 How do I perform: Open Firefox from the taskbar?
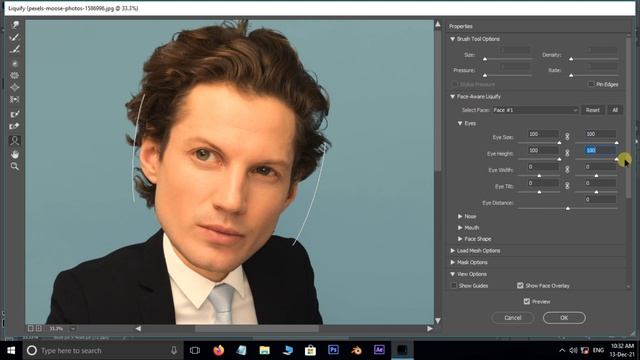pos(218,350)
